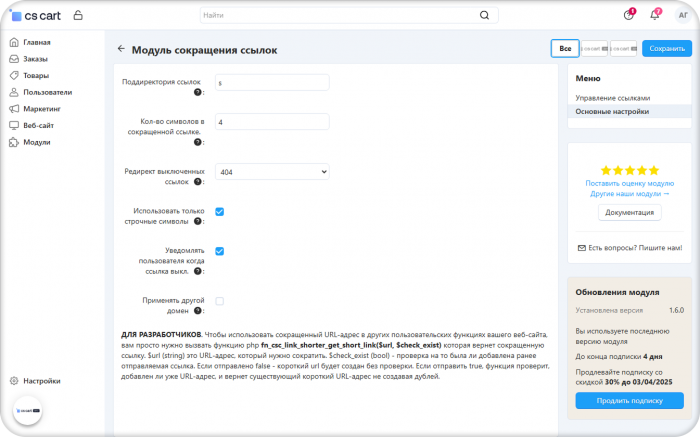Focus the Поддиректория ссылок input
This screenshot has height=437, width=700.
272,83
